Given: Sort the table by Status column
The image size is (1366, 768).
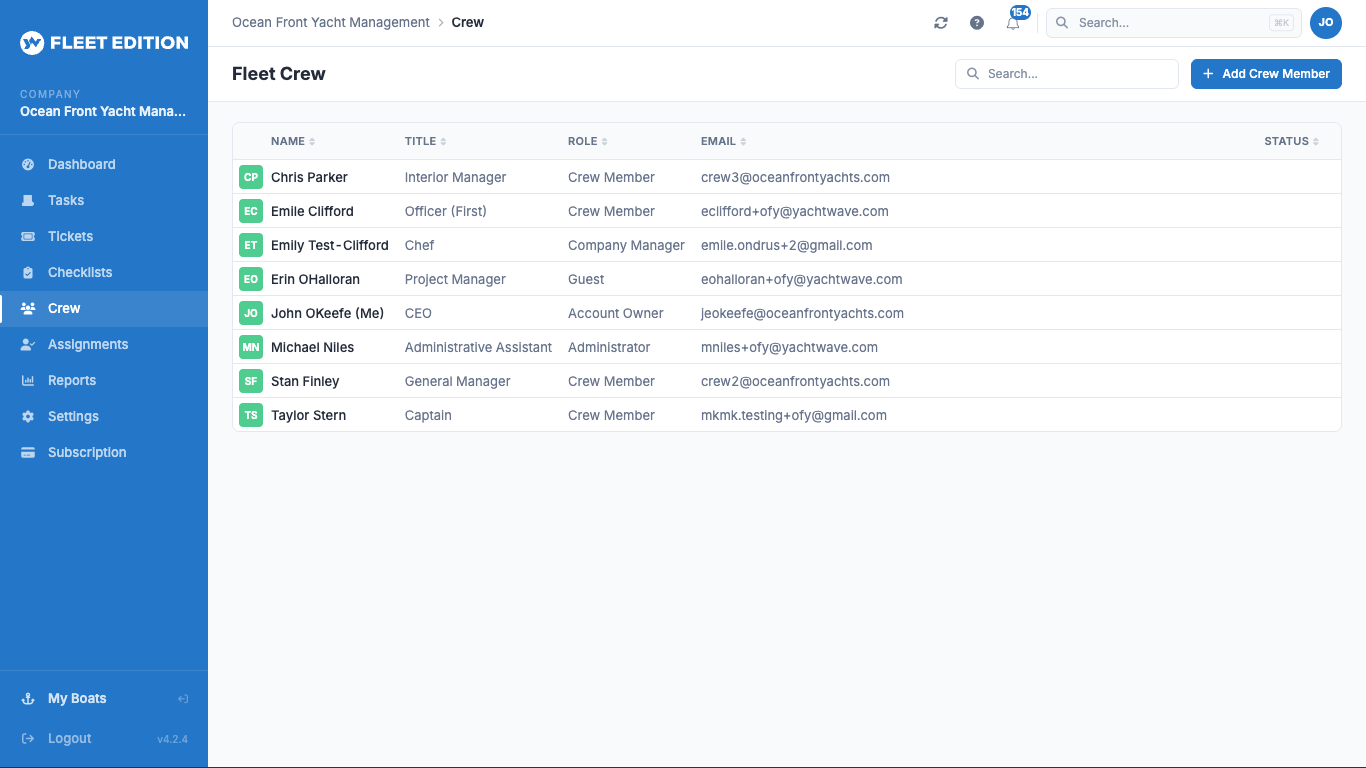Looking at the screenshot, I should pos(1291,141).
